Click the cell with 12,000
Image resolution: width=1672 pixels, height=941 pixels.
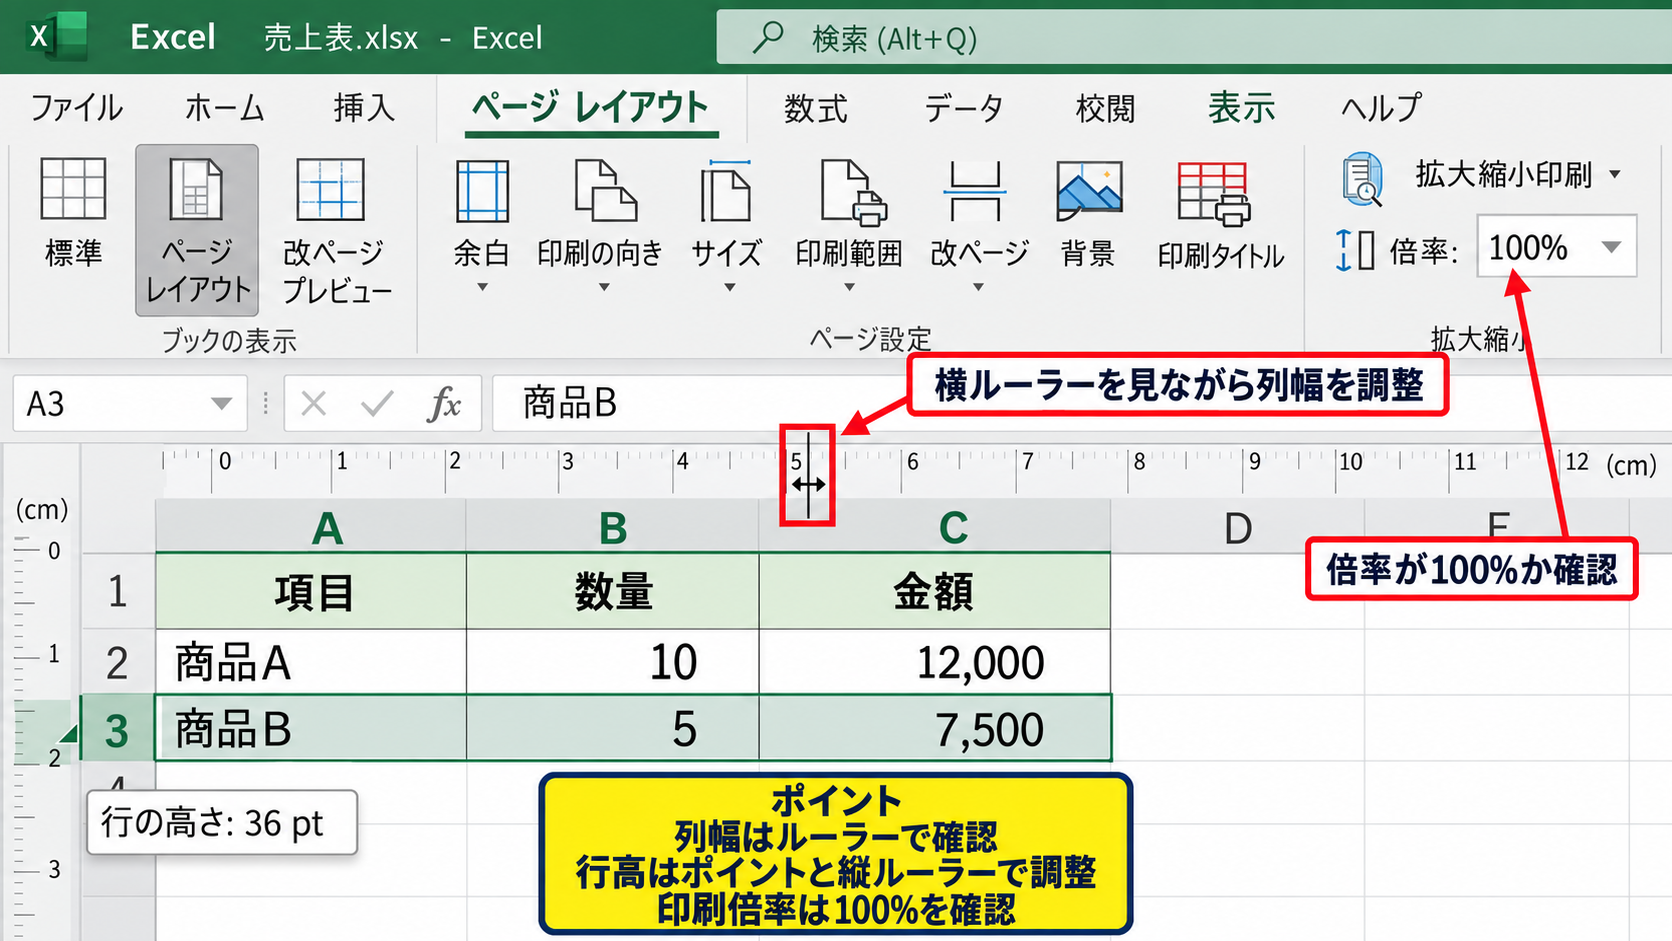[935, 662]
